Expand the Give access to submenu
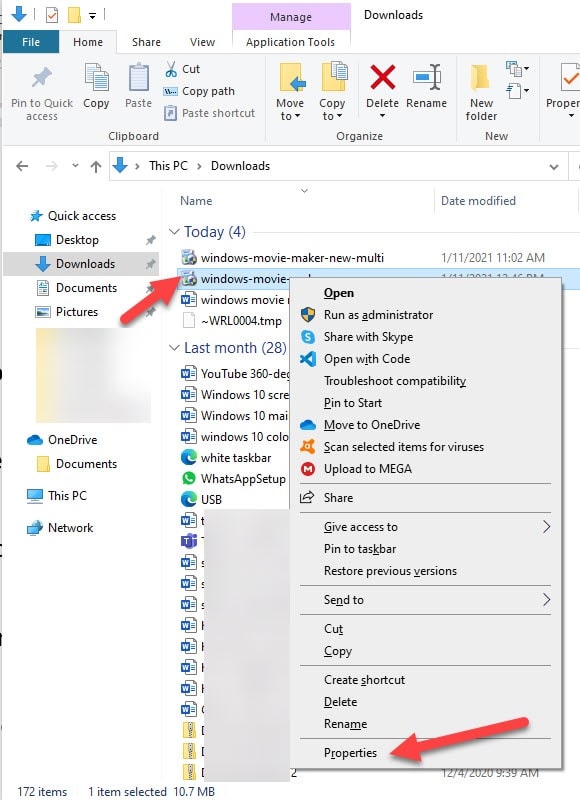 [425, 527]
